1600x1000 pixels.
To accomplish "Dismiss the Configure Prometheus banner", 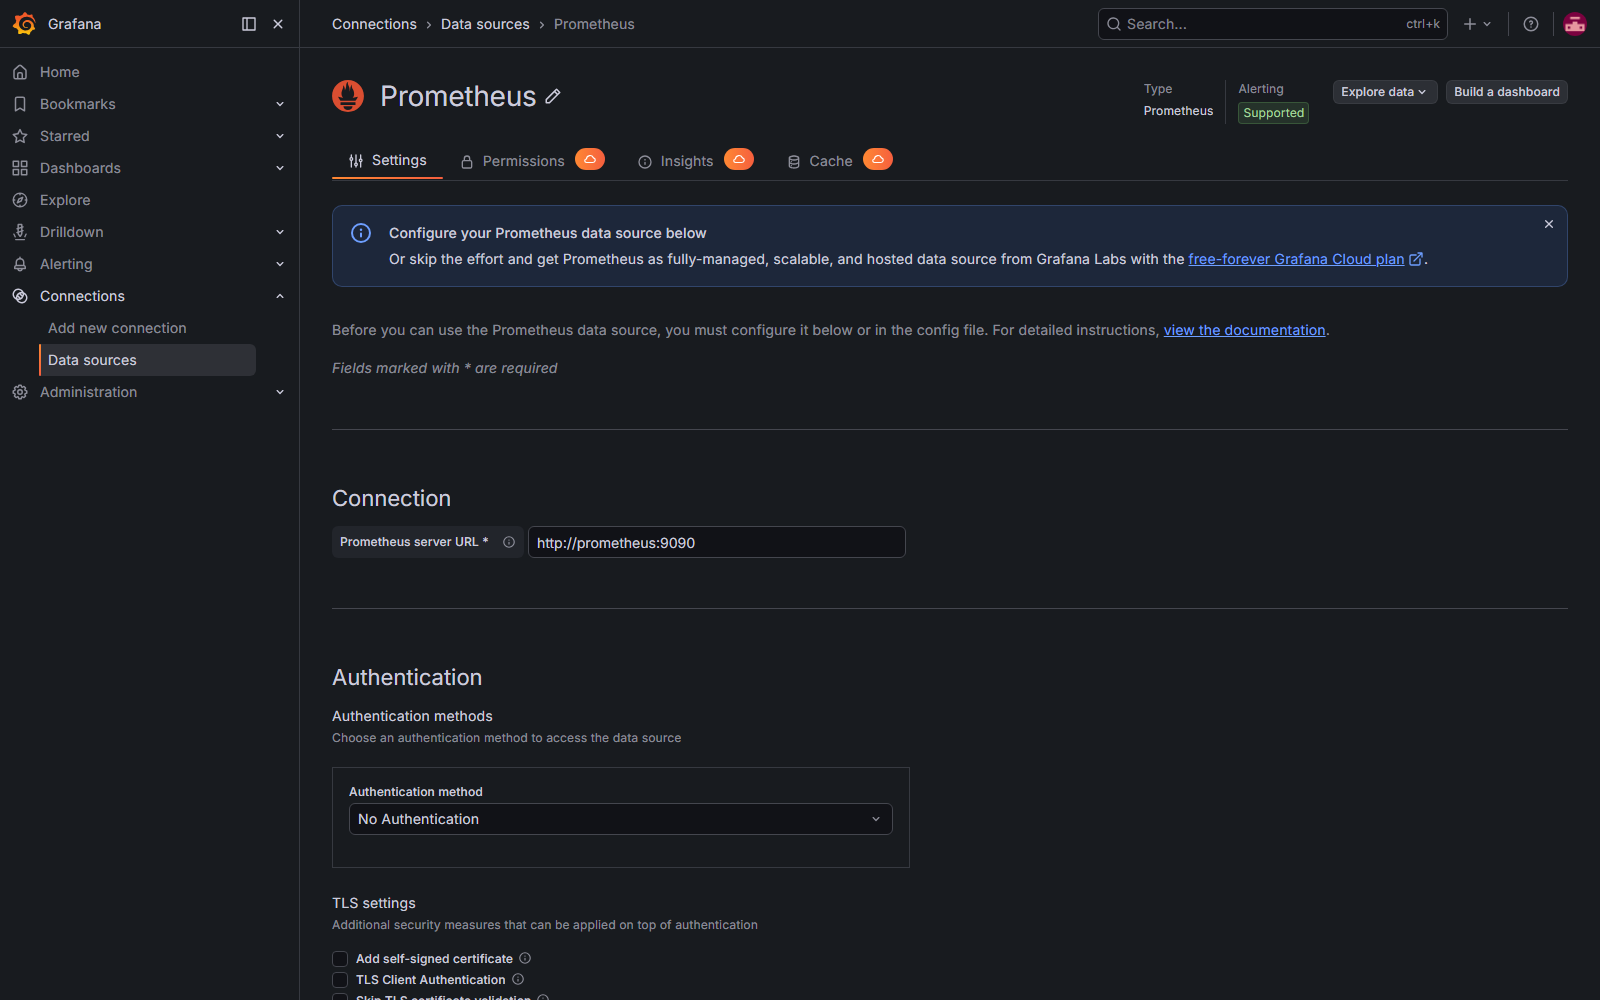I will coord(1549,224).
